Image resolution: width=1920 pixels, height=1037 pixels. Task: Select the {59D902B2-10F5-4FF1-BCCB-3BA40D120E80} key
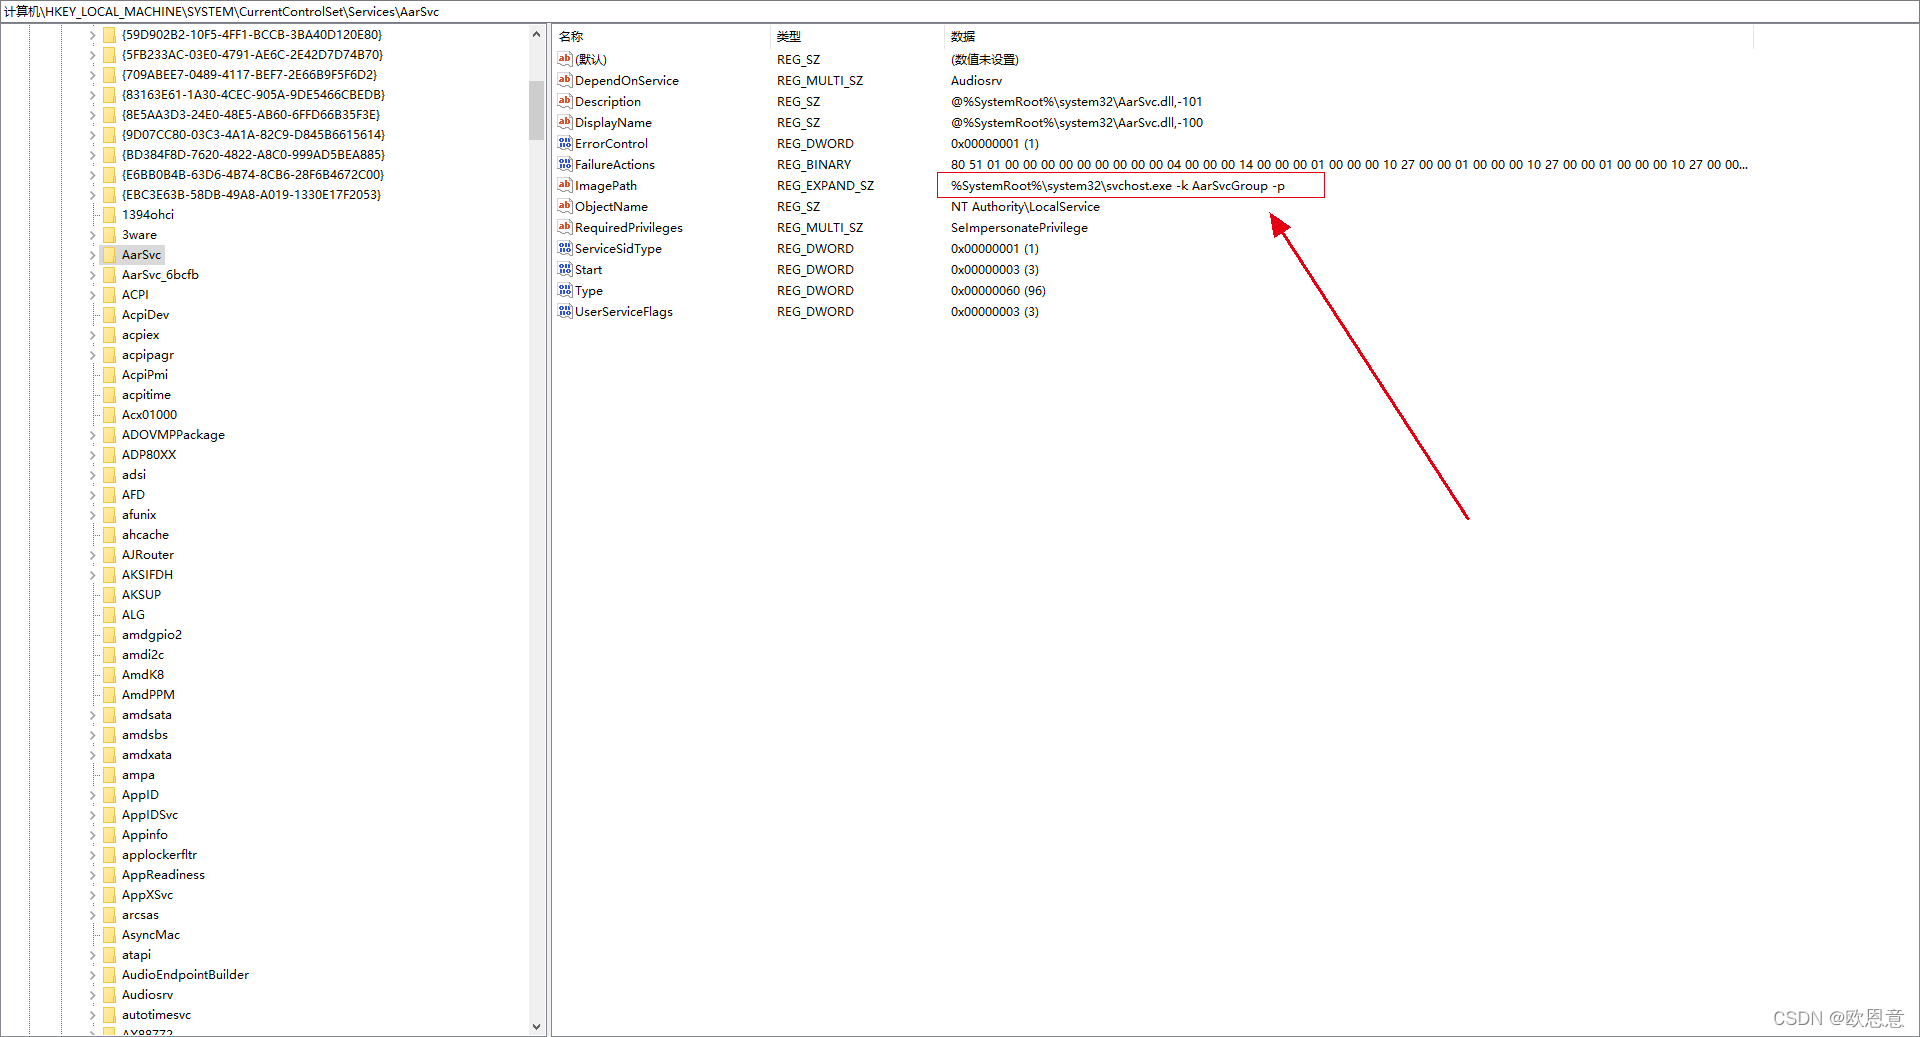252,35
